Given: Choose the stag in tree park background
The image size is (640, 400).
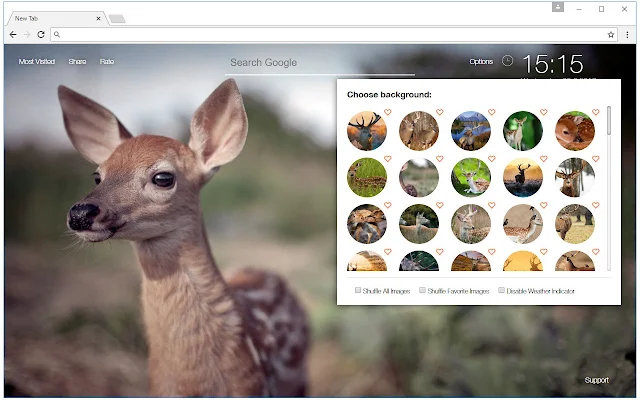Looking at the screenshot, I should [575, 224].
